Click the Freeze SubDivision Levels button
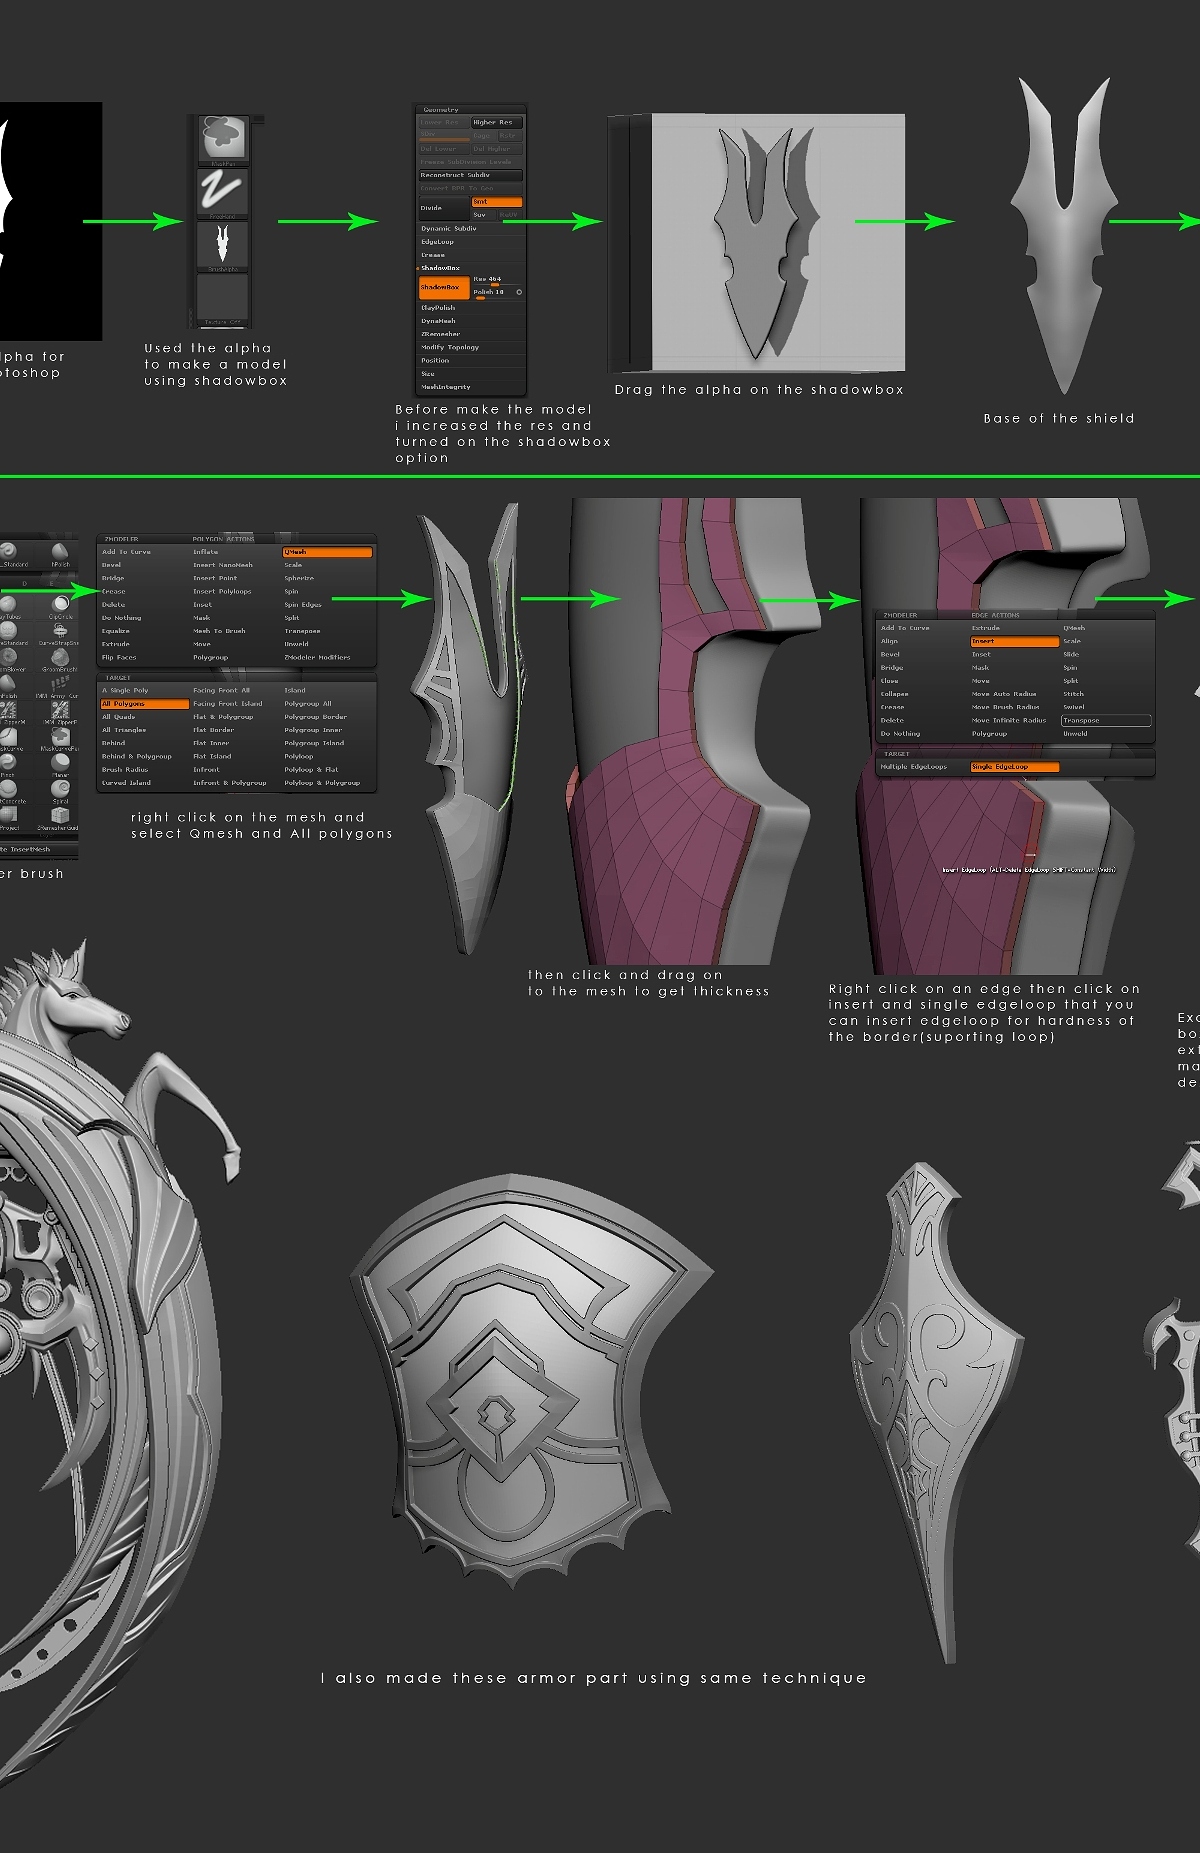Image resolution: width=1200 pixels, height=1853 pixels. [x=470, y=161]
